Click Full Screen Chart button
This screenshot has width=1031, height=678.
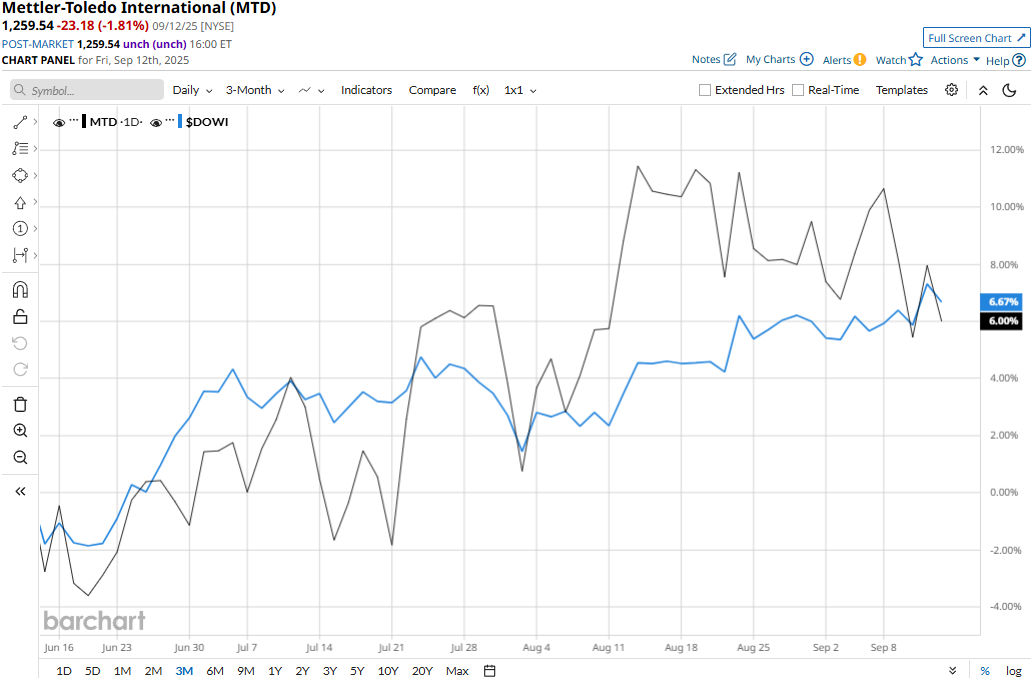pos(976,38)
